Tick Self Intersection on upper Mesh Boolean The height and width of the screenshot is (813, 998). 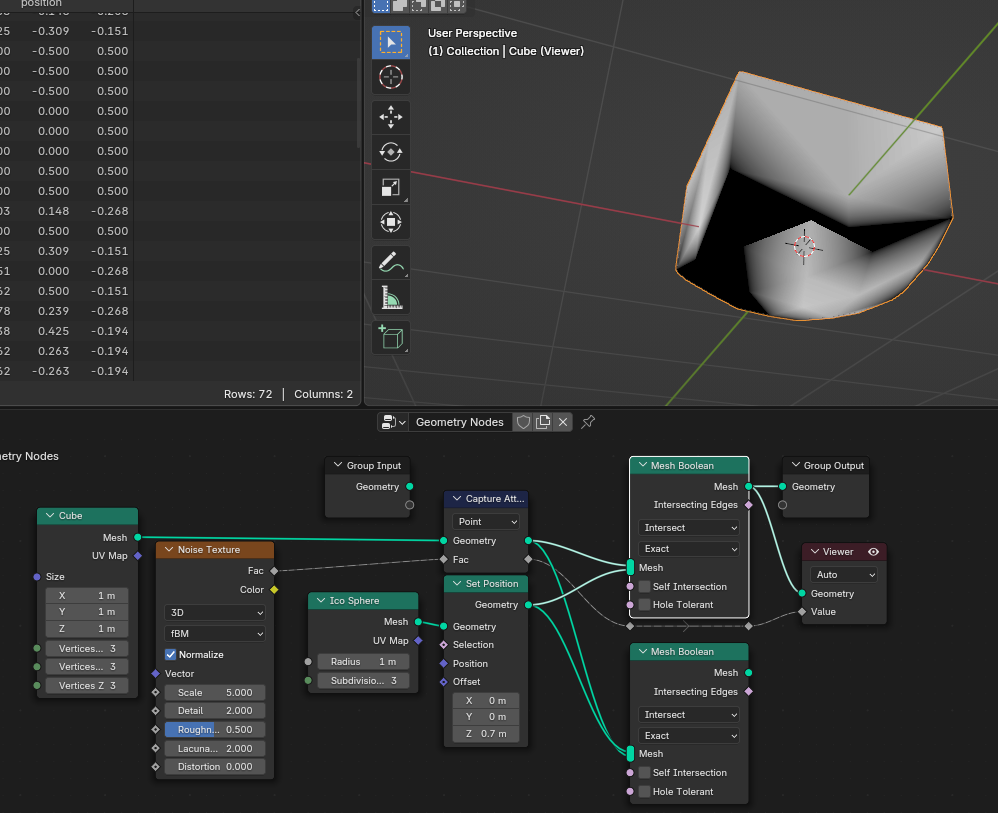pos(644,586)
